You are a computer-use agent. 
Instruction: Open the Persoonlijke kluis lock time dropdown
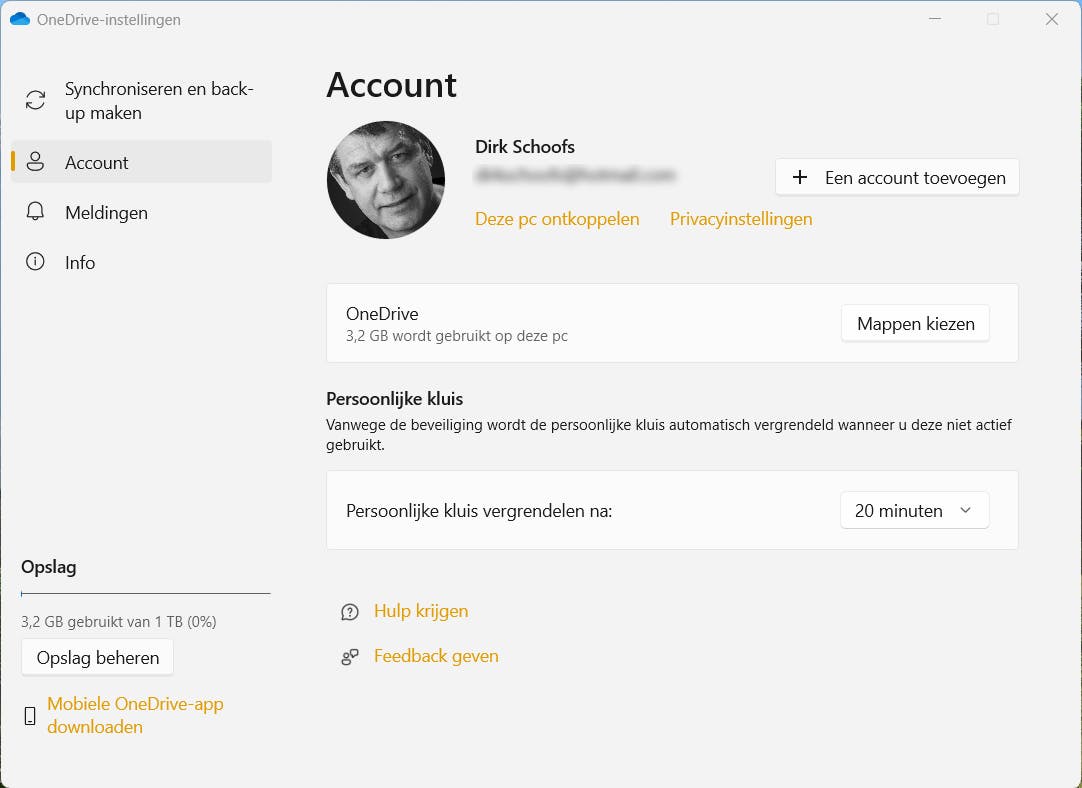pos(914,510)
